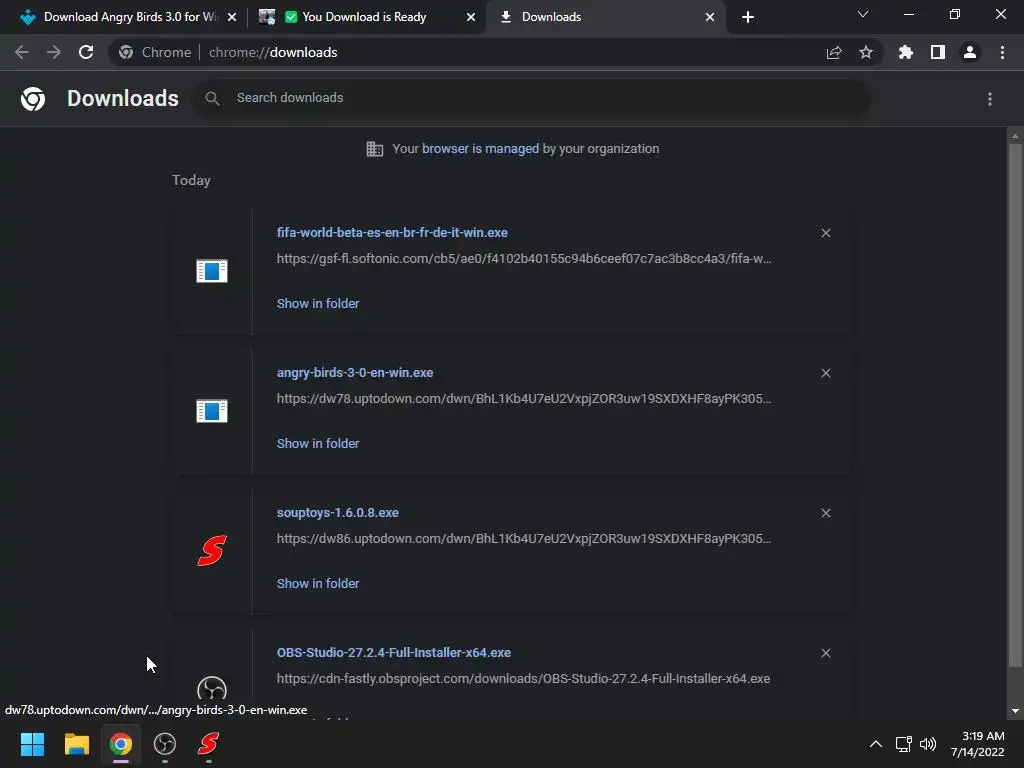Bookmark this page with the star icon
This screenshot has width=1024, height=768.
866,52
